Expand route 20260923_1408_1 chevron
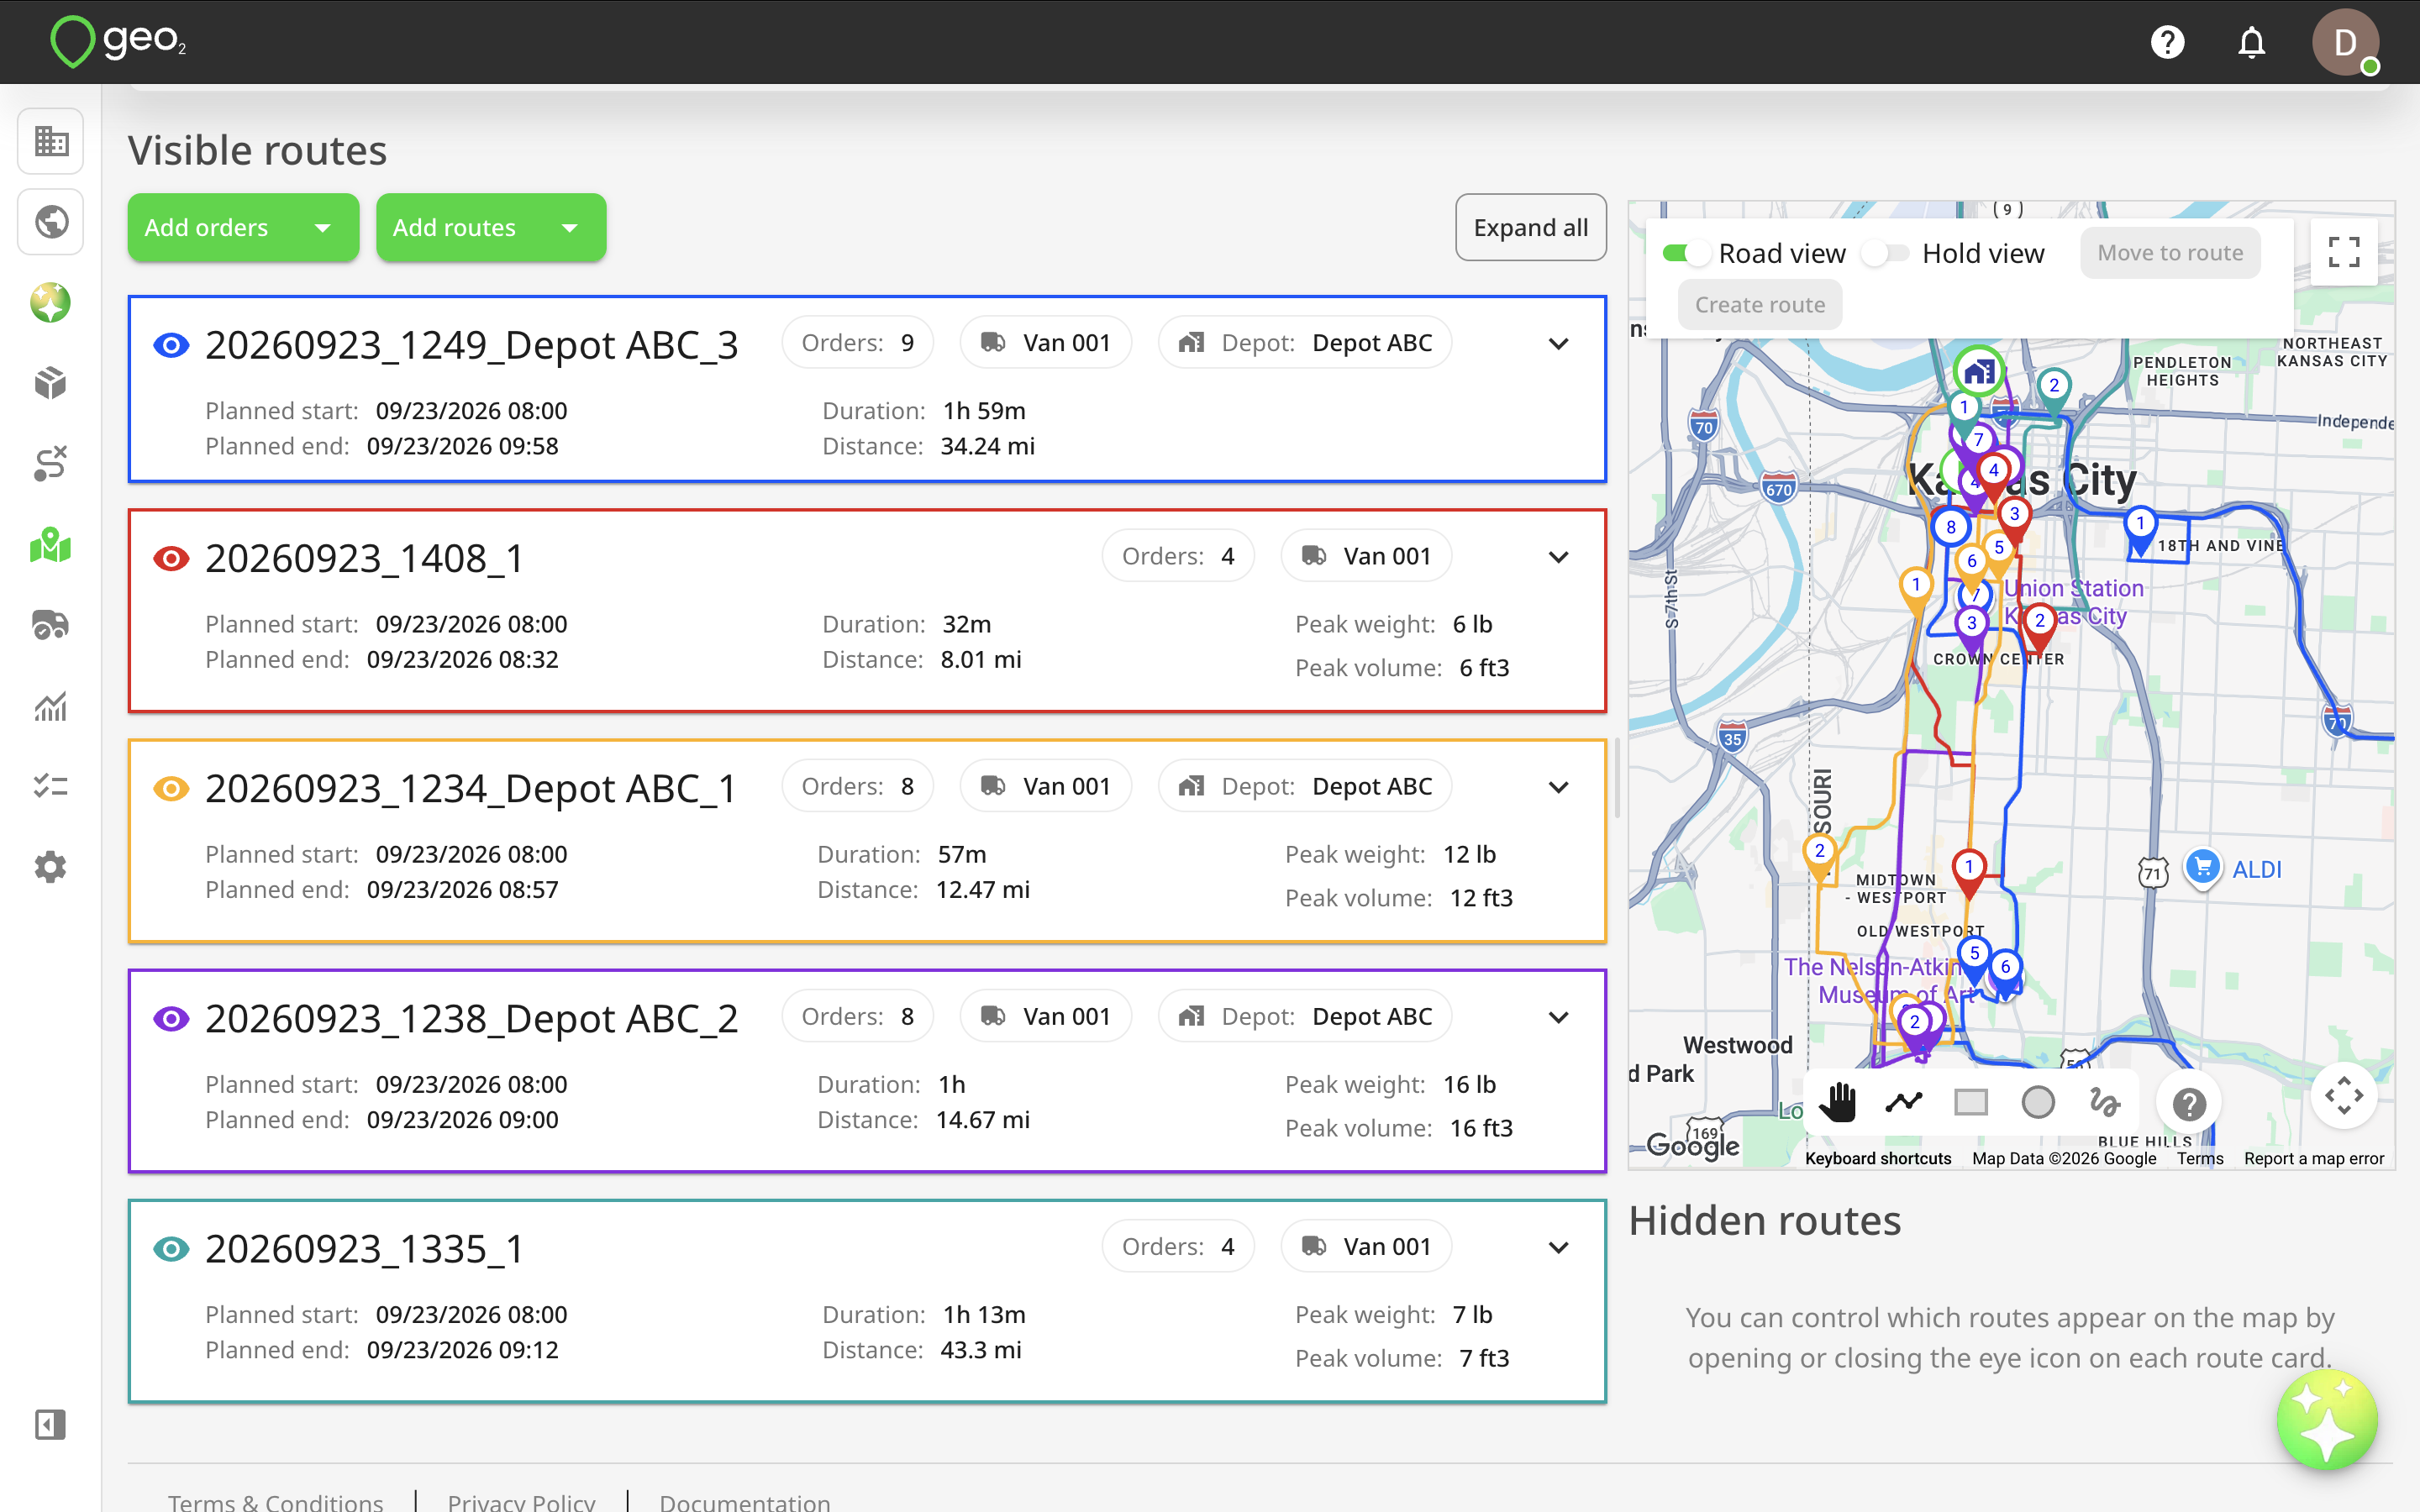This screenshot has width=2420, height=1512. 1558,557
